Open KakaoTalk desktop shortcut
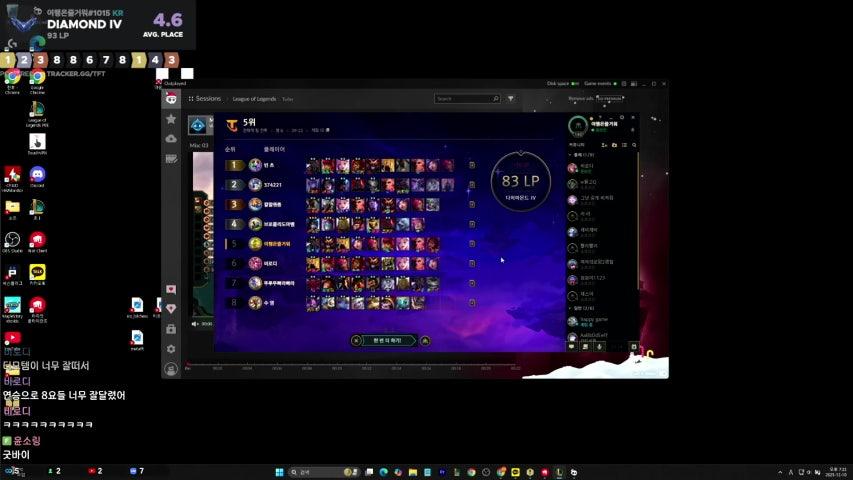 [37, 275]
